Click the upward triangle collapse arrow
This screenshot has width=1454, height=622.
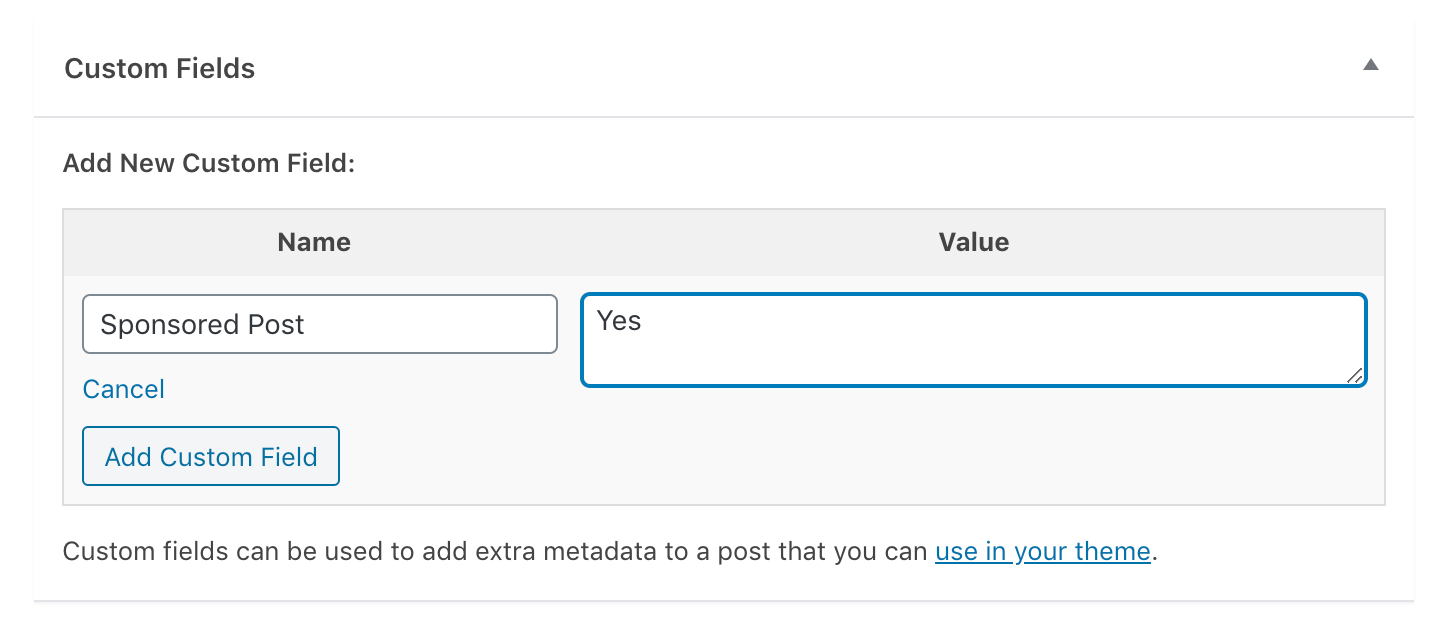click(x=1370, y=64)
